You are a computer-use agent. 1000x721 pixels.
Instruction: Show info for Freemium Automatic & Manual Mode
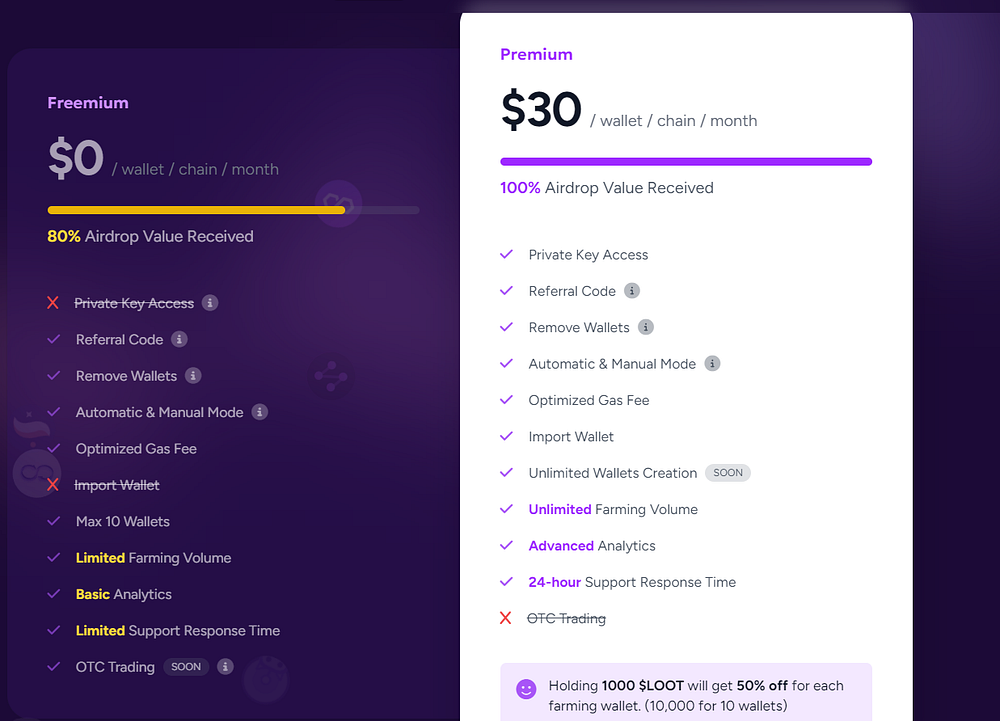coord(260,412)
